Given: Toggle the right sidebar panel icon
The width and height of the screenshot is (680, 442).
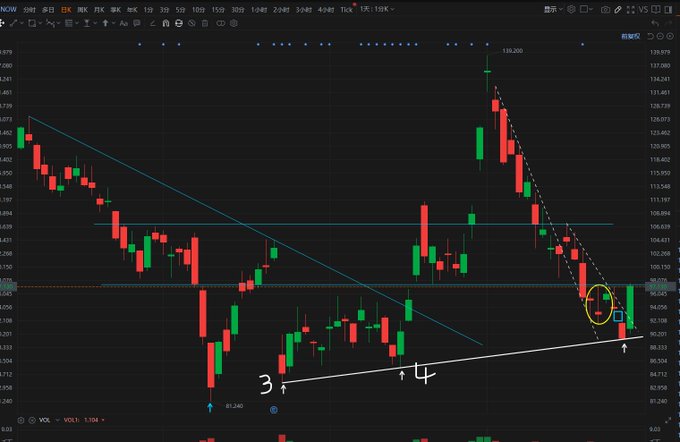Looking at the screenshot, I should pos(668,10).
